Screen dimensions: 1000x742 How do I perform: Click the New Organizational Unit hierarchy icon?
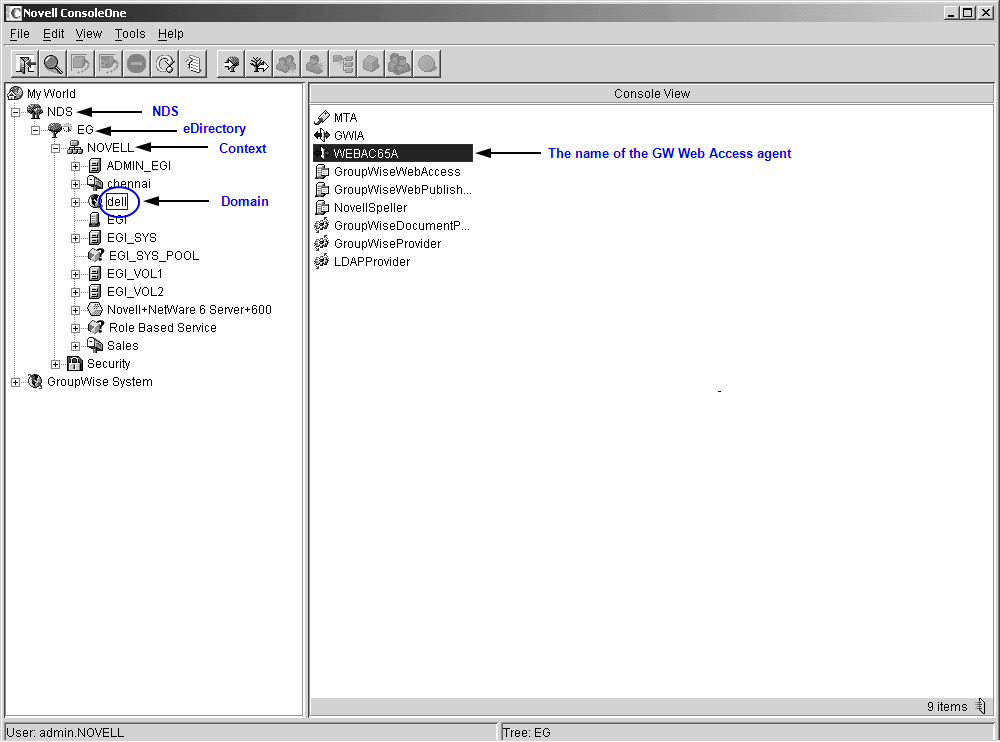(x=343, y=64)
